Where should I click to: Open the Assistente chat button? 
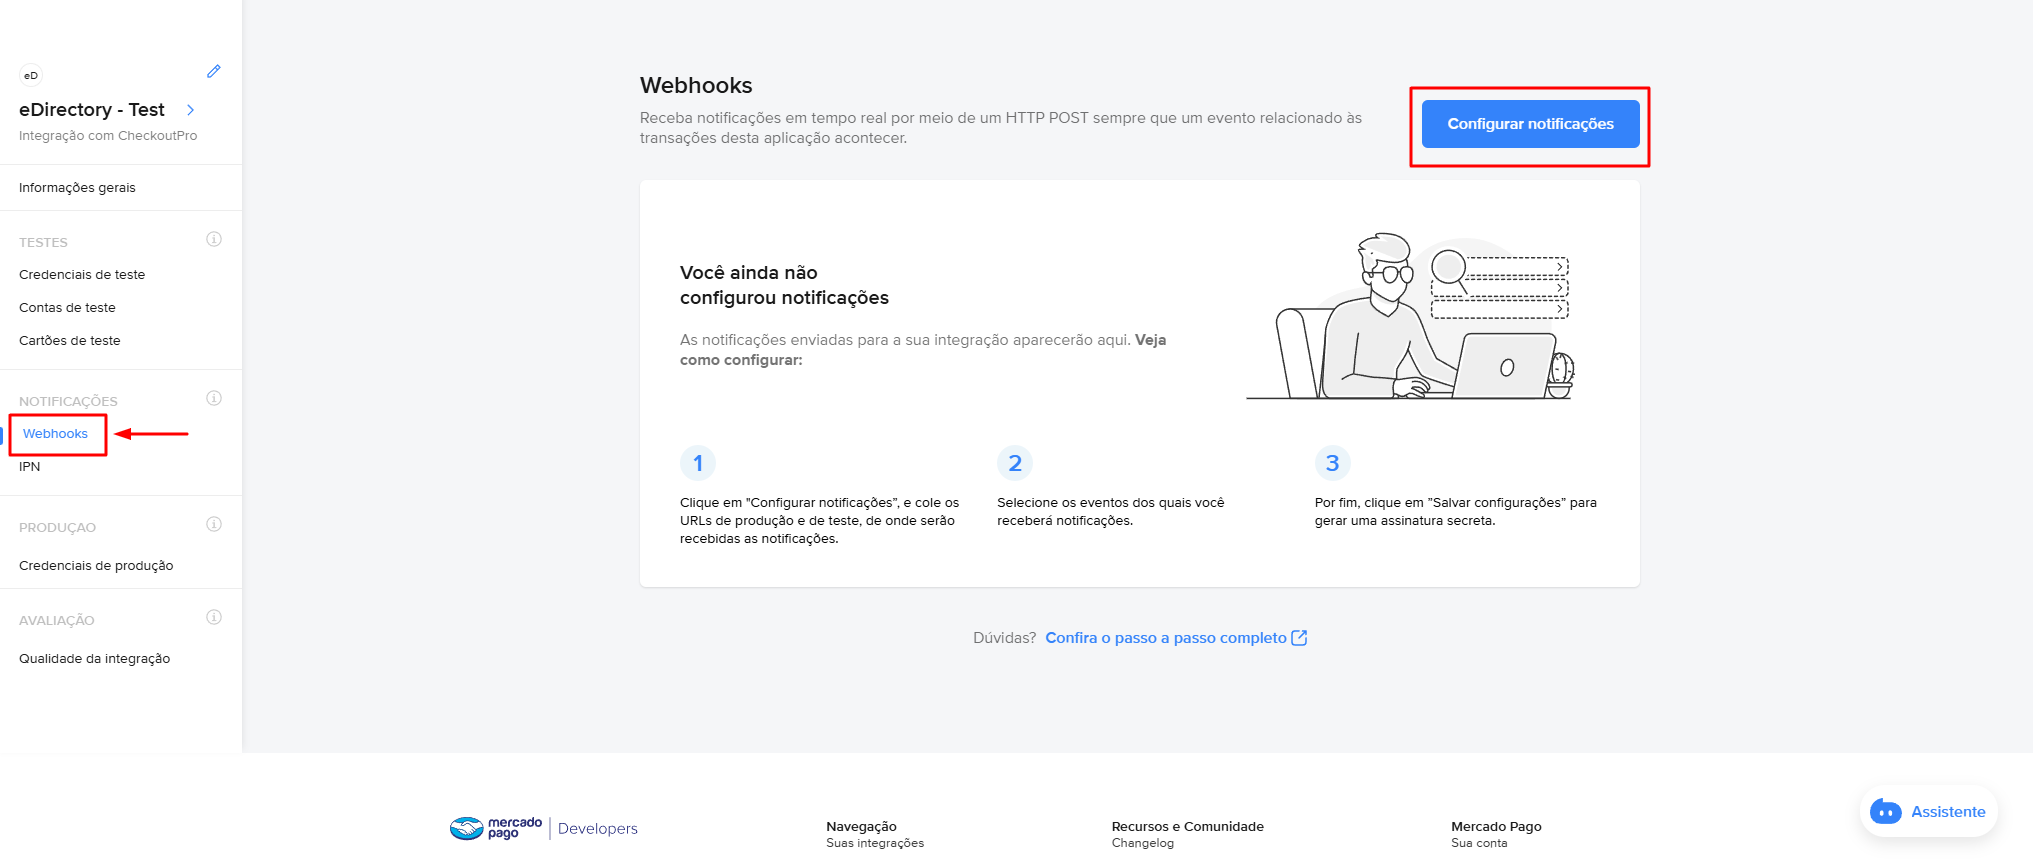click(1928, 812)
